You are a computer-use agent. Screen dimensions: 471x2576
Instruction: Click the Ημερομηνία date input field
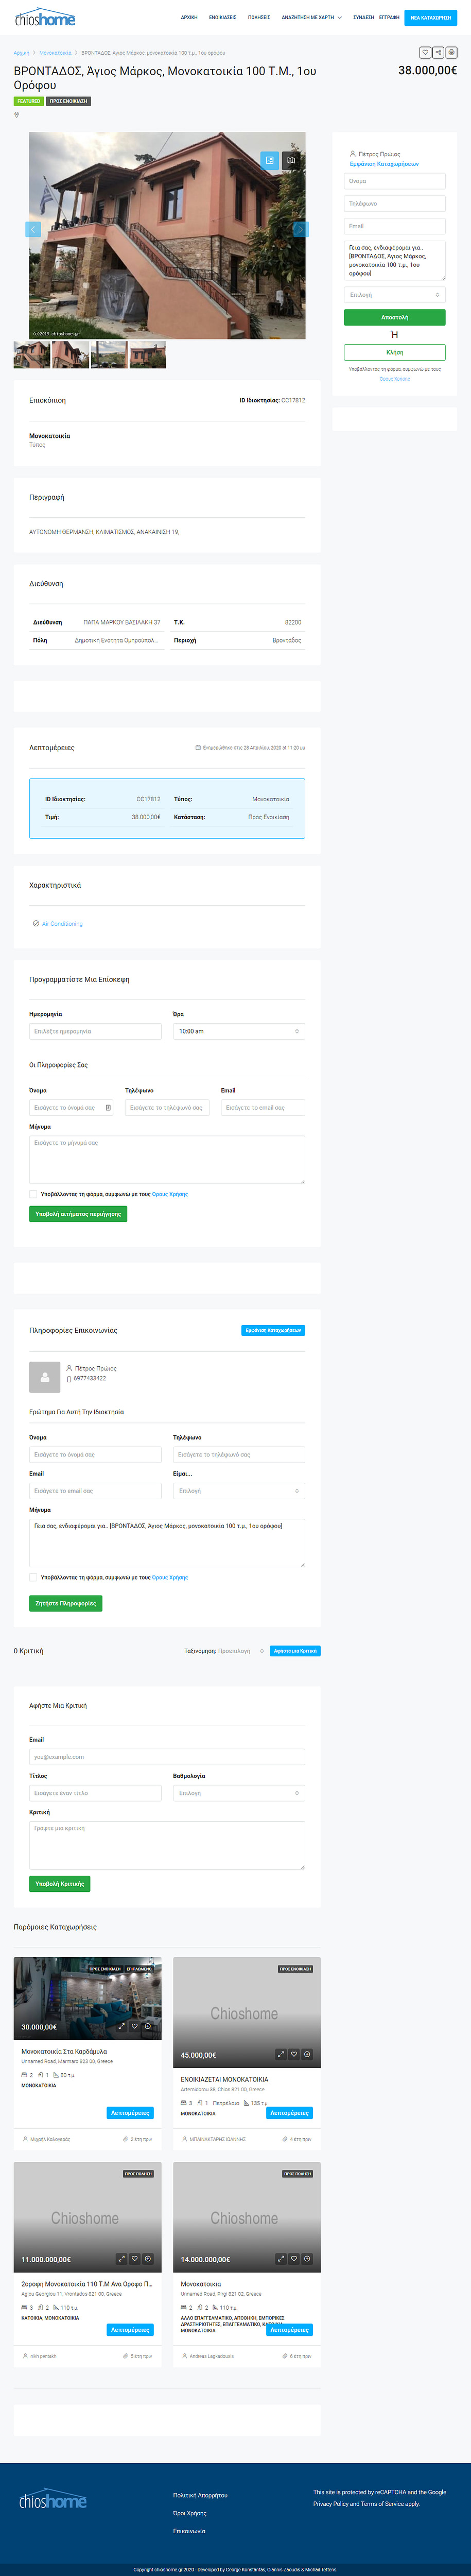tap(95, 1031)
